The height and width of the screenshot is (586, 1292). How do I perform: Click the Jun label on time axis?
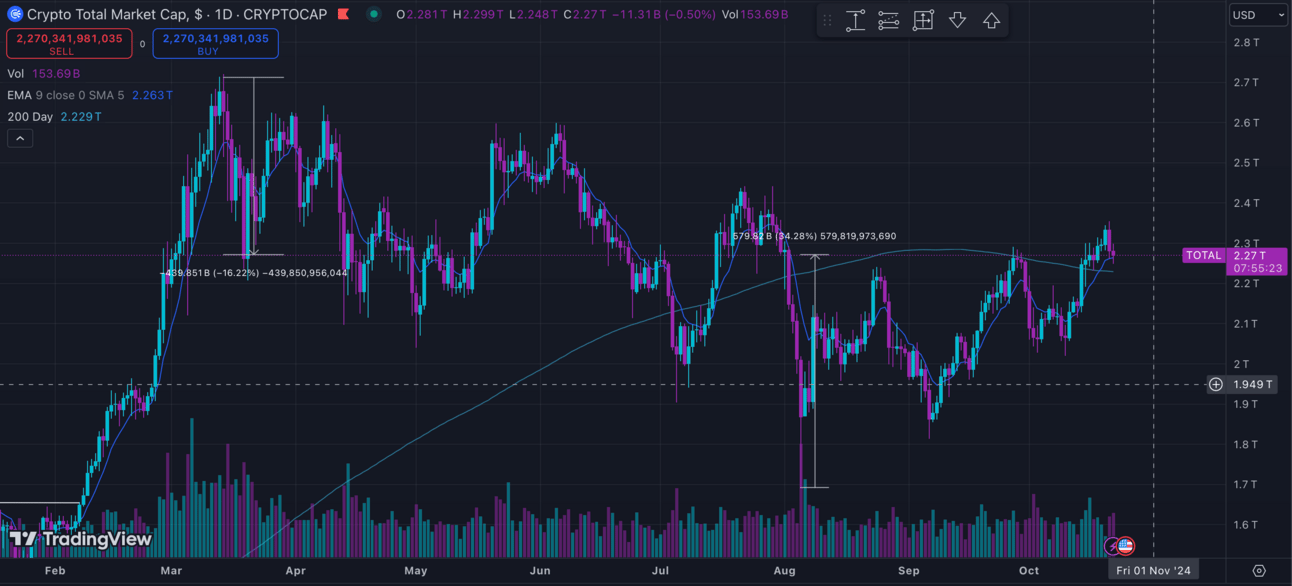[x=540, y=571]
